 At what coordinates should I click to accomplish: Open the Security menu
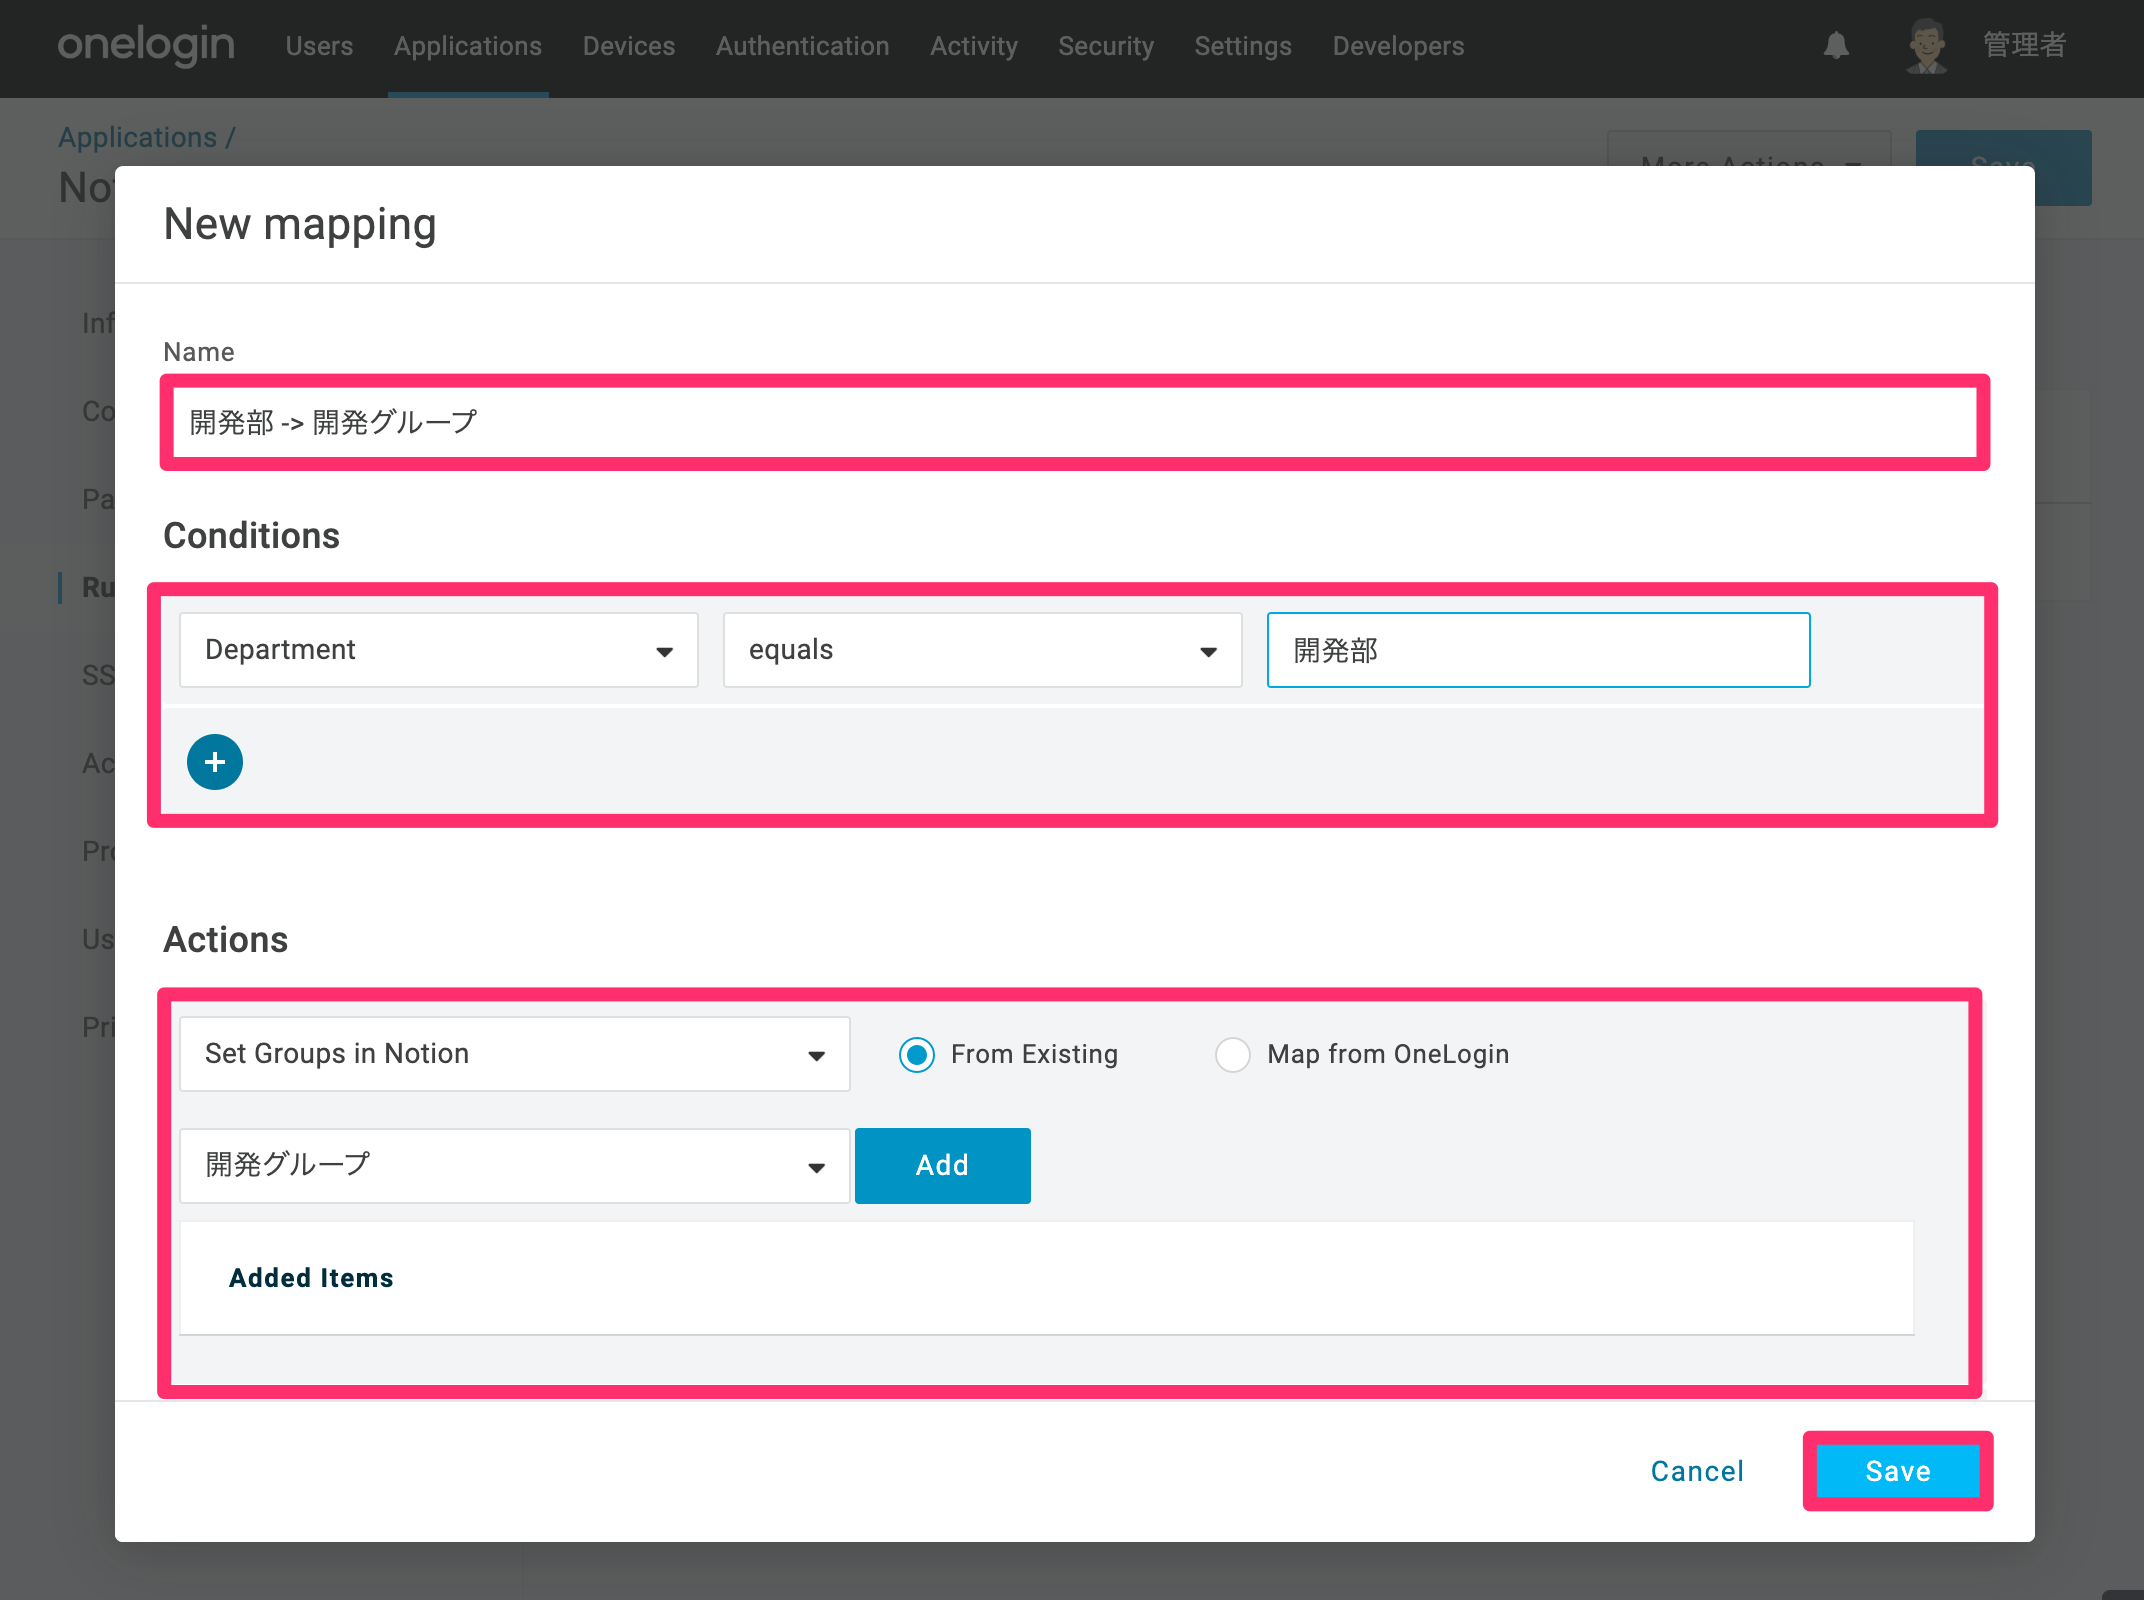click(x=1106, y=46)
